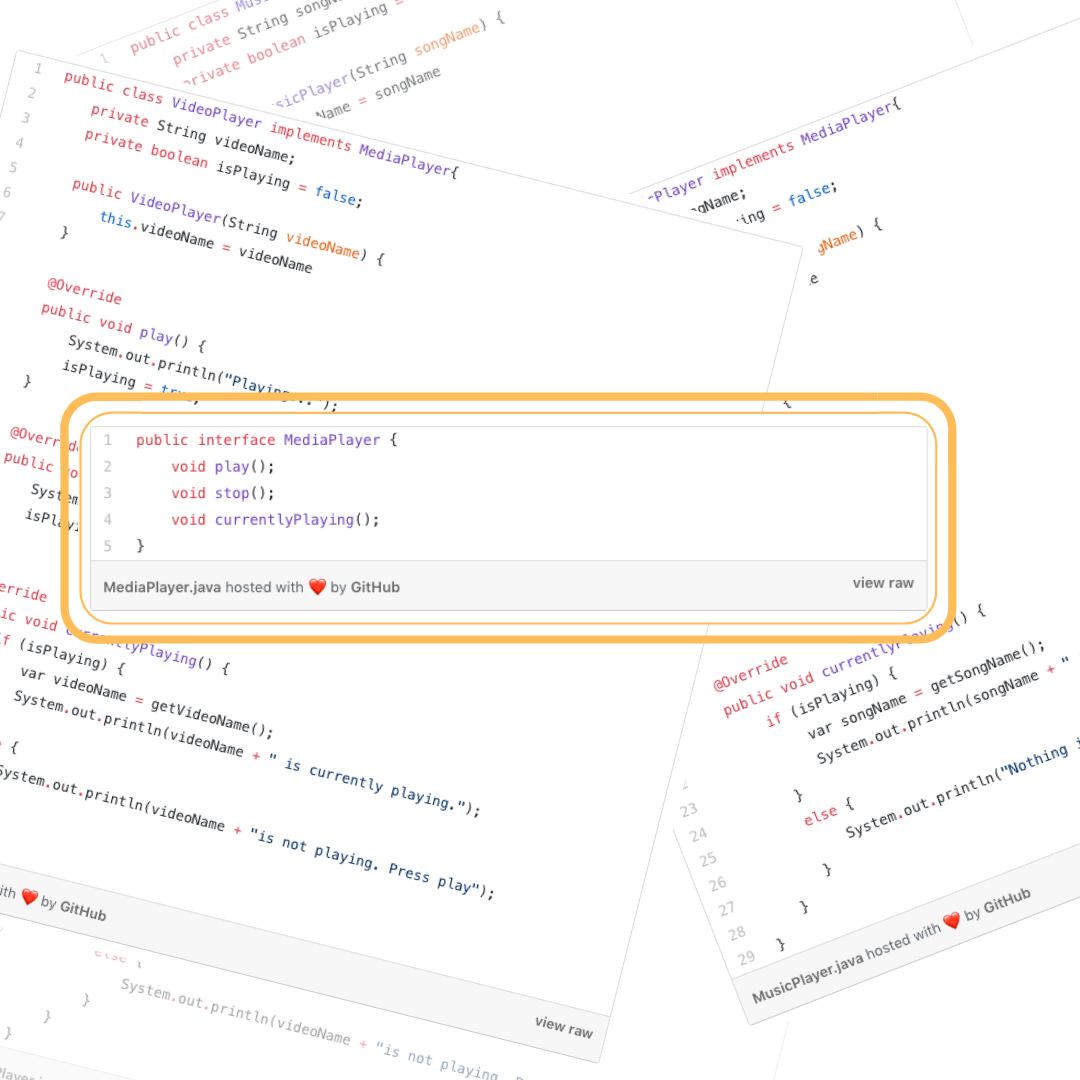Image resolution: width=1080 pixels, height=1080 pixels.
Task: Select '@Override' above 'public void play()' in VideoPlayer
Action: [x=84, y=291]
